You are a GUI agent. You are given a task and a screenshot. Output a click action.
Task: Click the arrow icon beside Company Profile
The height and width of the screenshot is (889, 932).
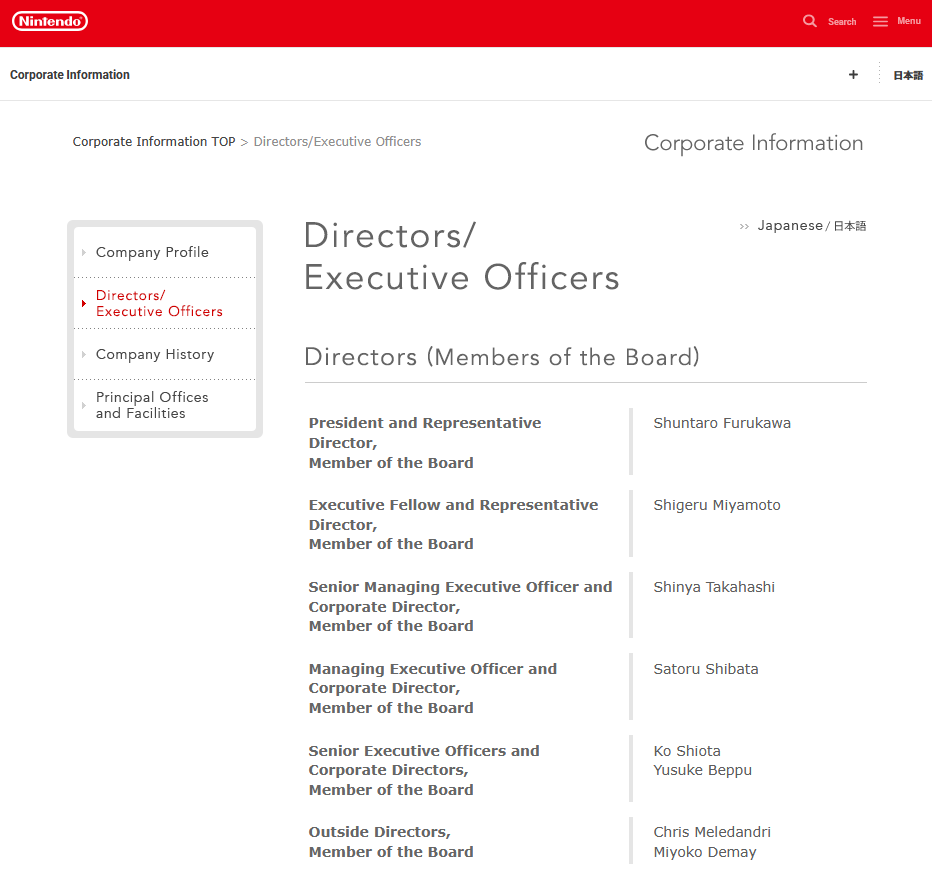point(84,253)
